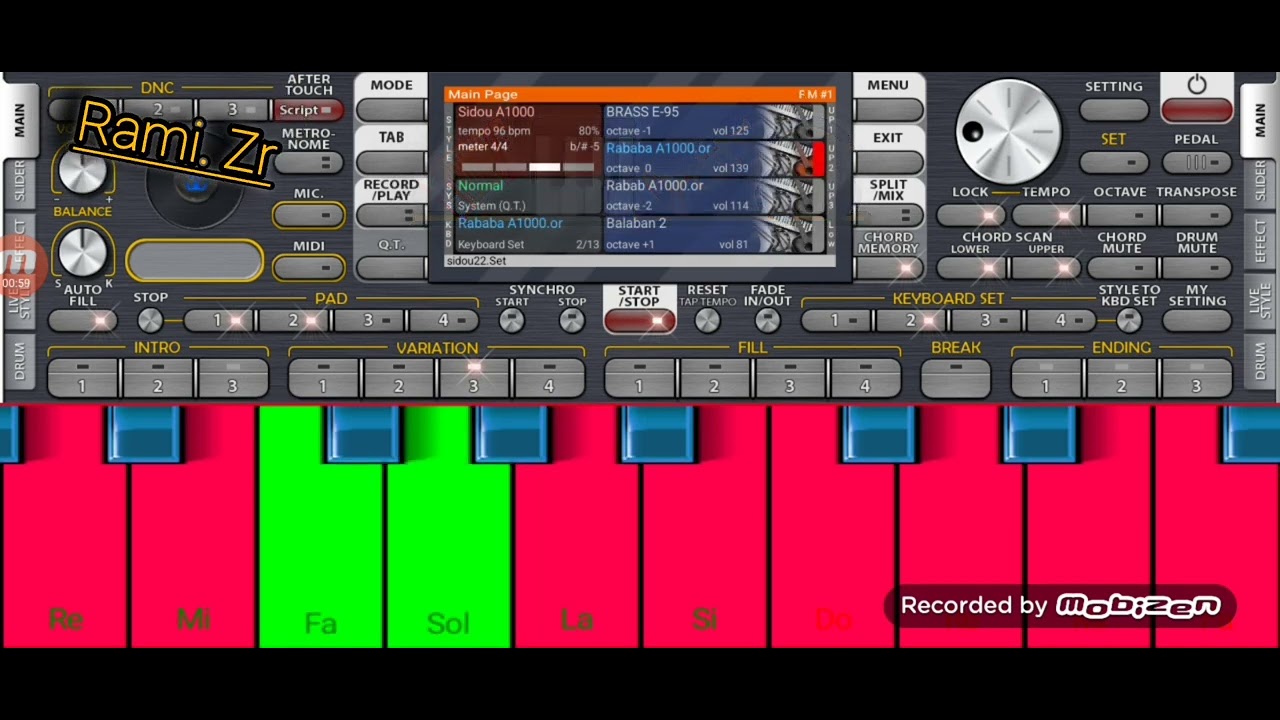Select KEYBOARD SET 4
1280x720 pixels.
[1061, 320]
